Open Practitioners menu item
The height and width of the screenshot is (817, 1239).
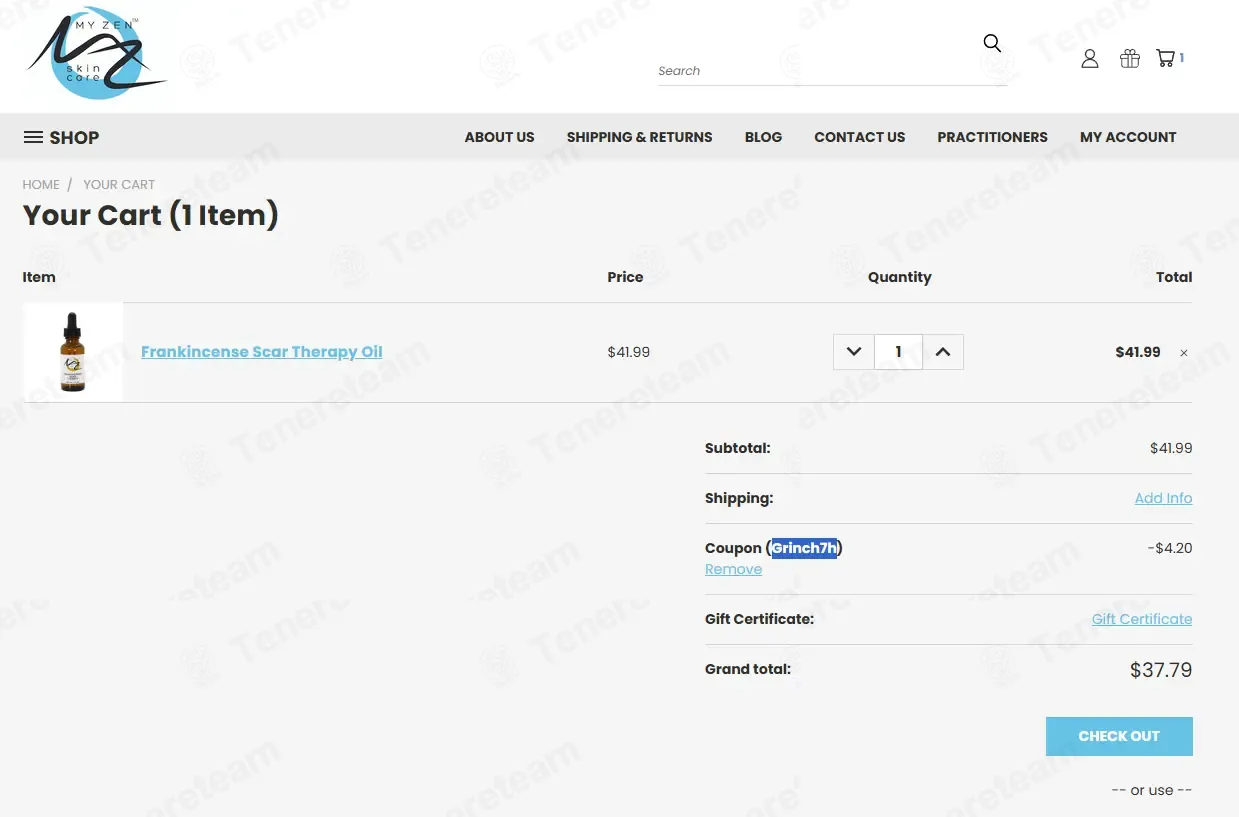pyautogui.click(x=992, y=137)
